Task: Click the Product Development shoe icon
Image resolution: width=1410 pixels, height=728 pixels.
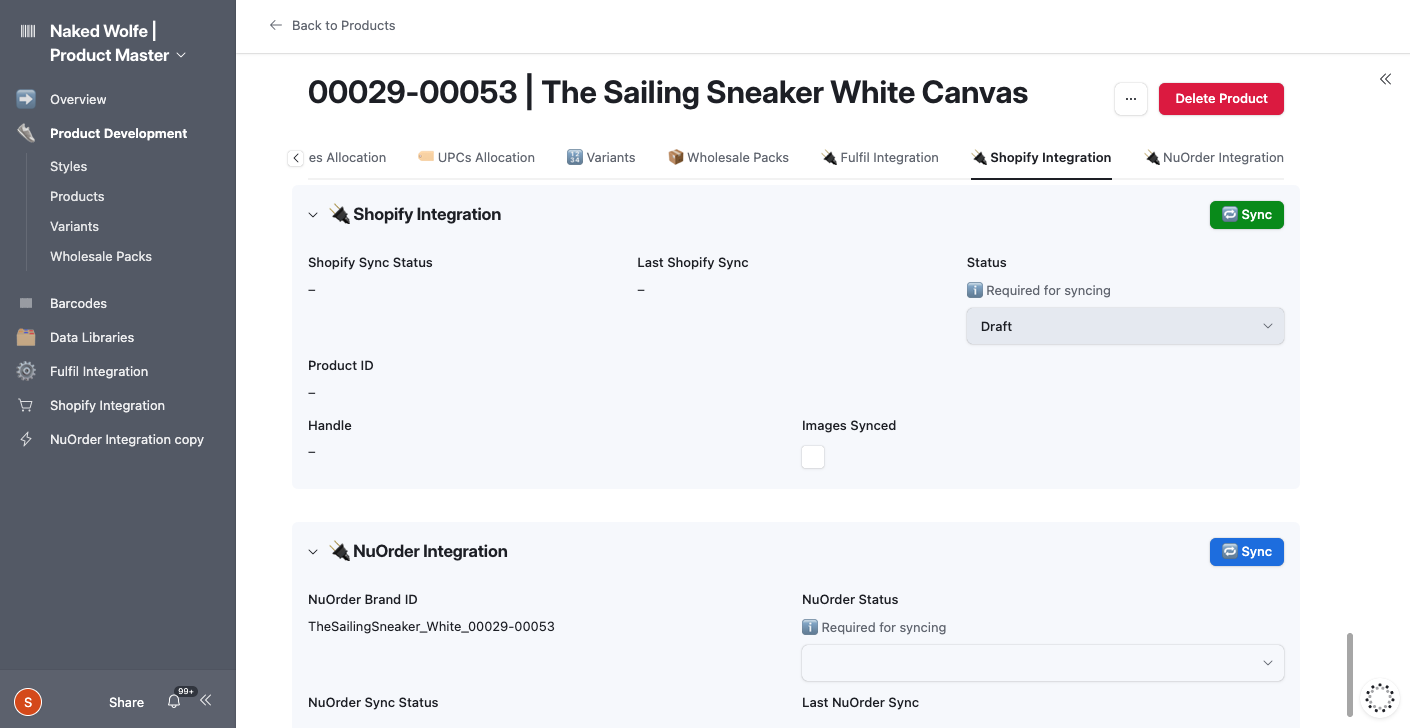Action: click(26, 133)
